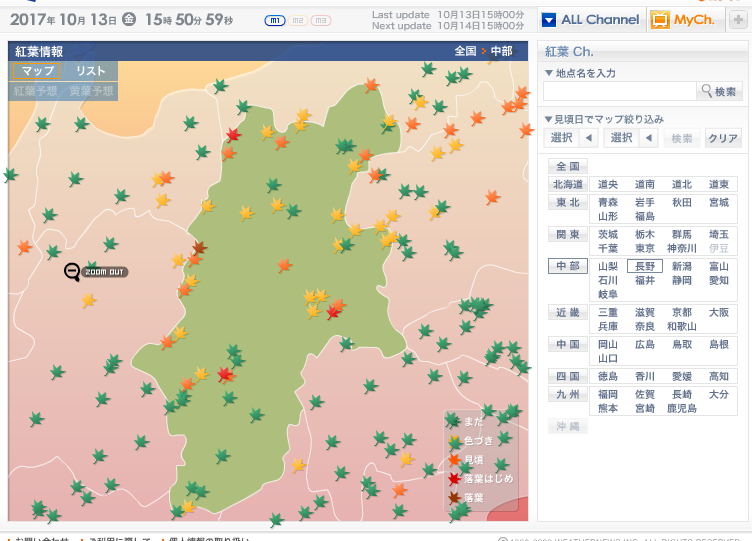Select the m3 map mode toggle
The image size is (752, 541).
[321, 21]
